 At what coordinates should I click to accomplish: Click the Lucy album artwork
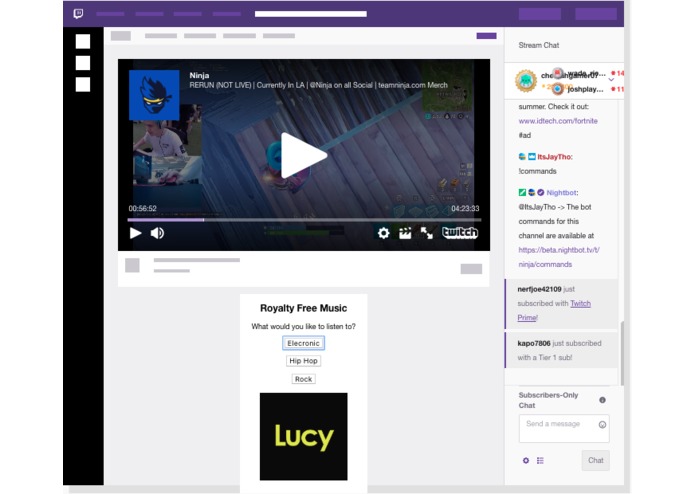coord(304,436)
